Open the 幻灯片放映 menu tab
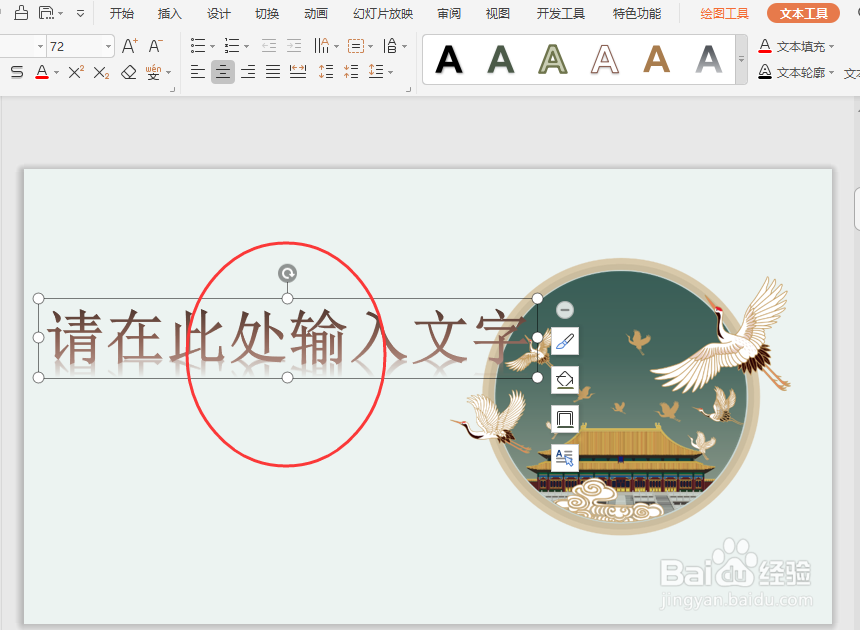The image size is (860, 630). 382,13
